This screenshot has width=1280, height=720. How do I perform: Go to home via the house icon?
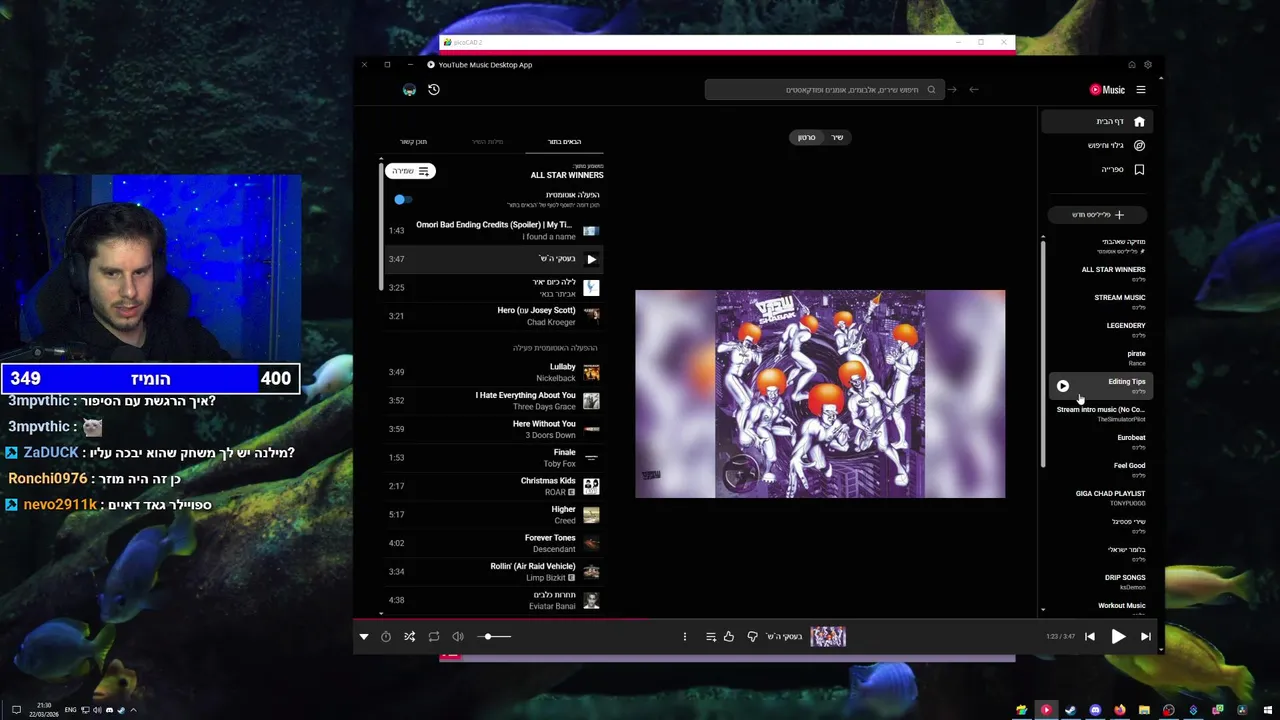(1139, 121)
